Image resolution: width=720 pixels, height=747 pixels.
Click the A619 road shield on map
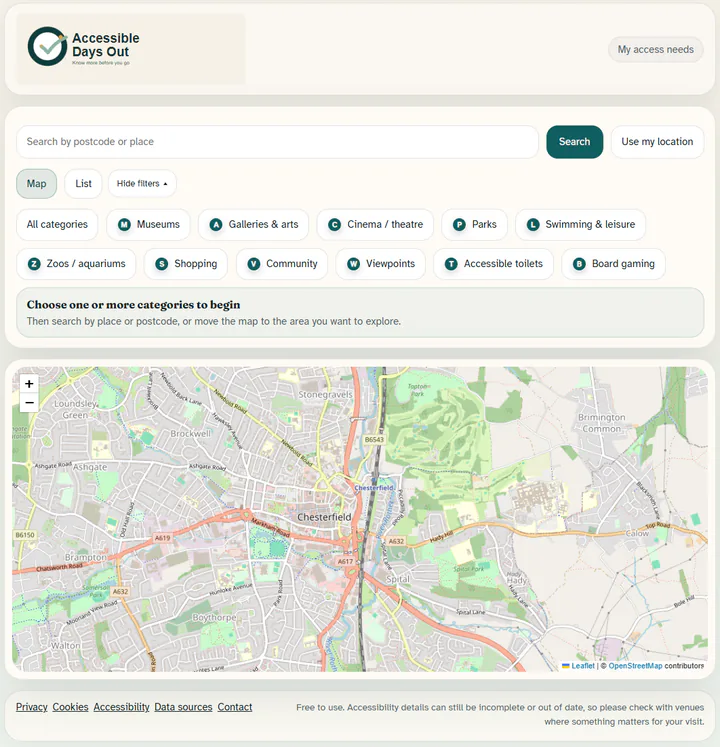tap(162, 538)
